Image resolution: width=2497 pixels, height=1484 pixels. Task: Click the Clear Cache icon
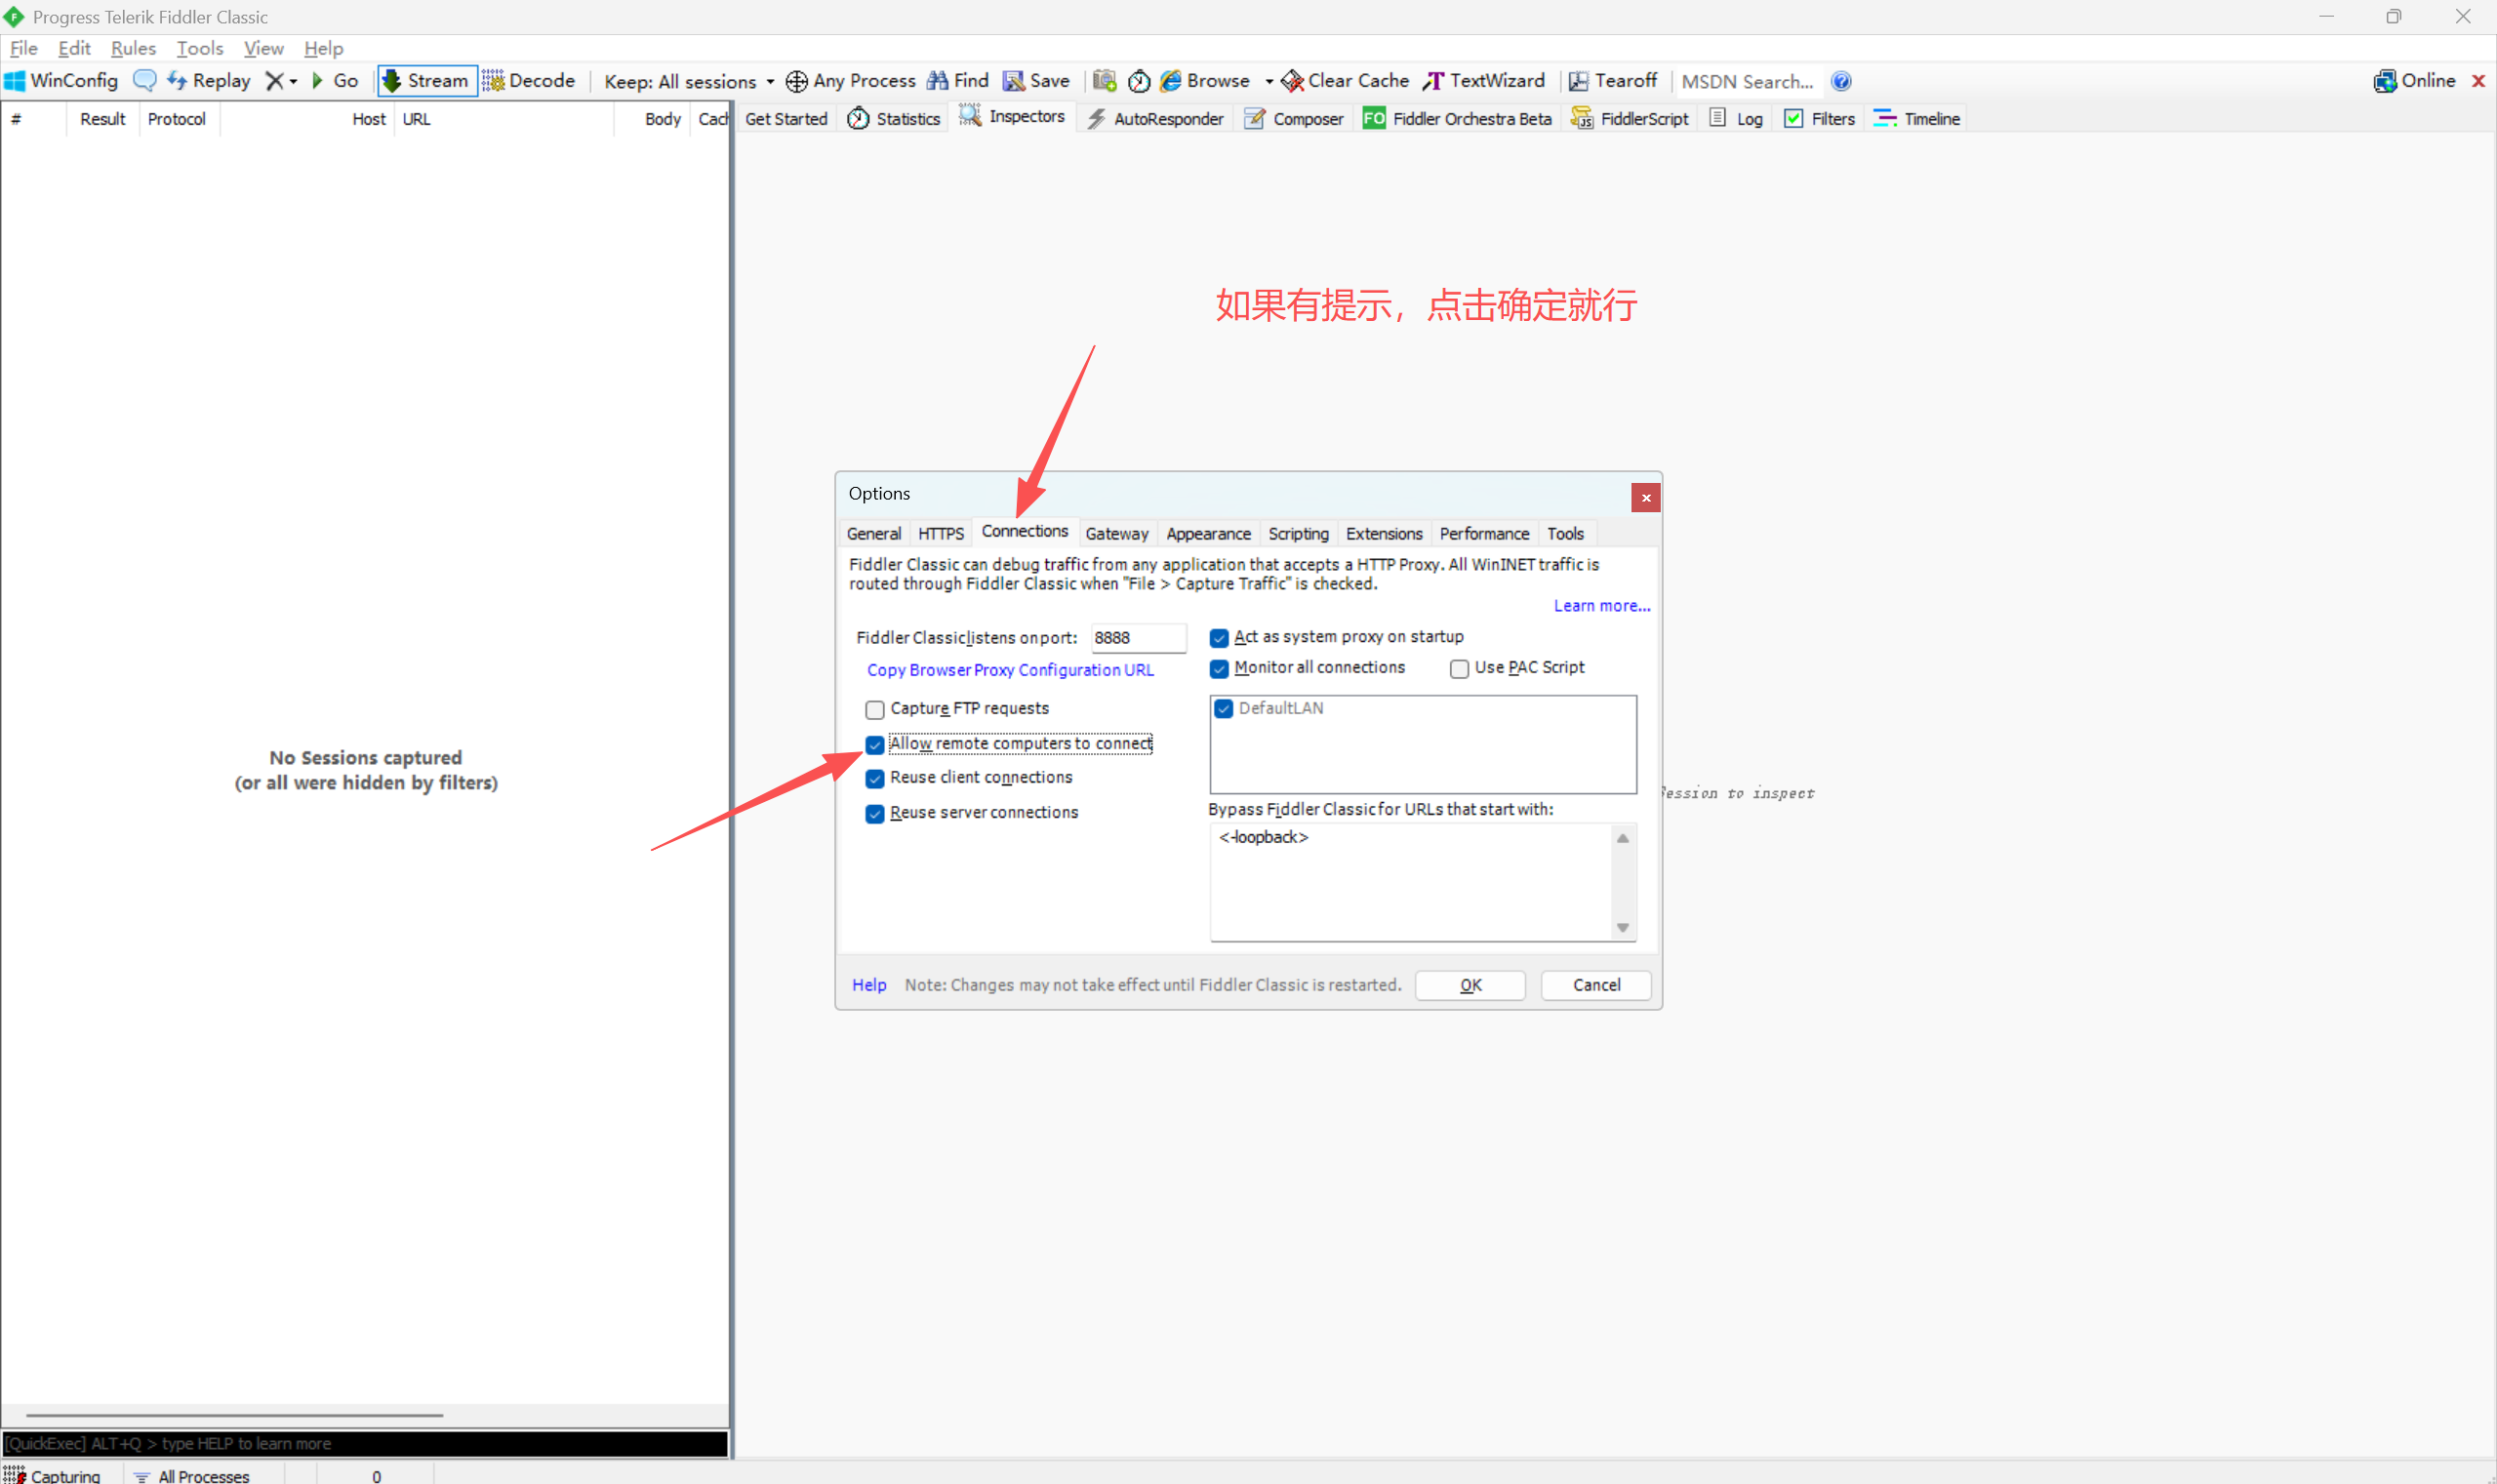coord(1292,81)
